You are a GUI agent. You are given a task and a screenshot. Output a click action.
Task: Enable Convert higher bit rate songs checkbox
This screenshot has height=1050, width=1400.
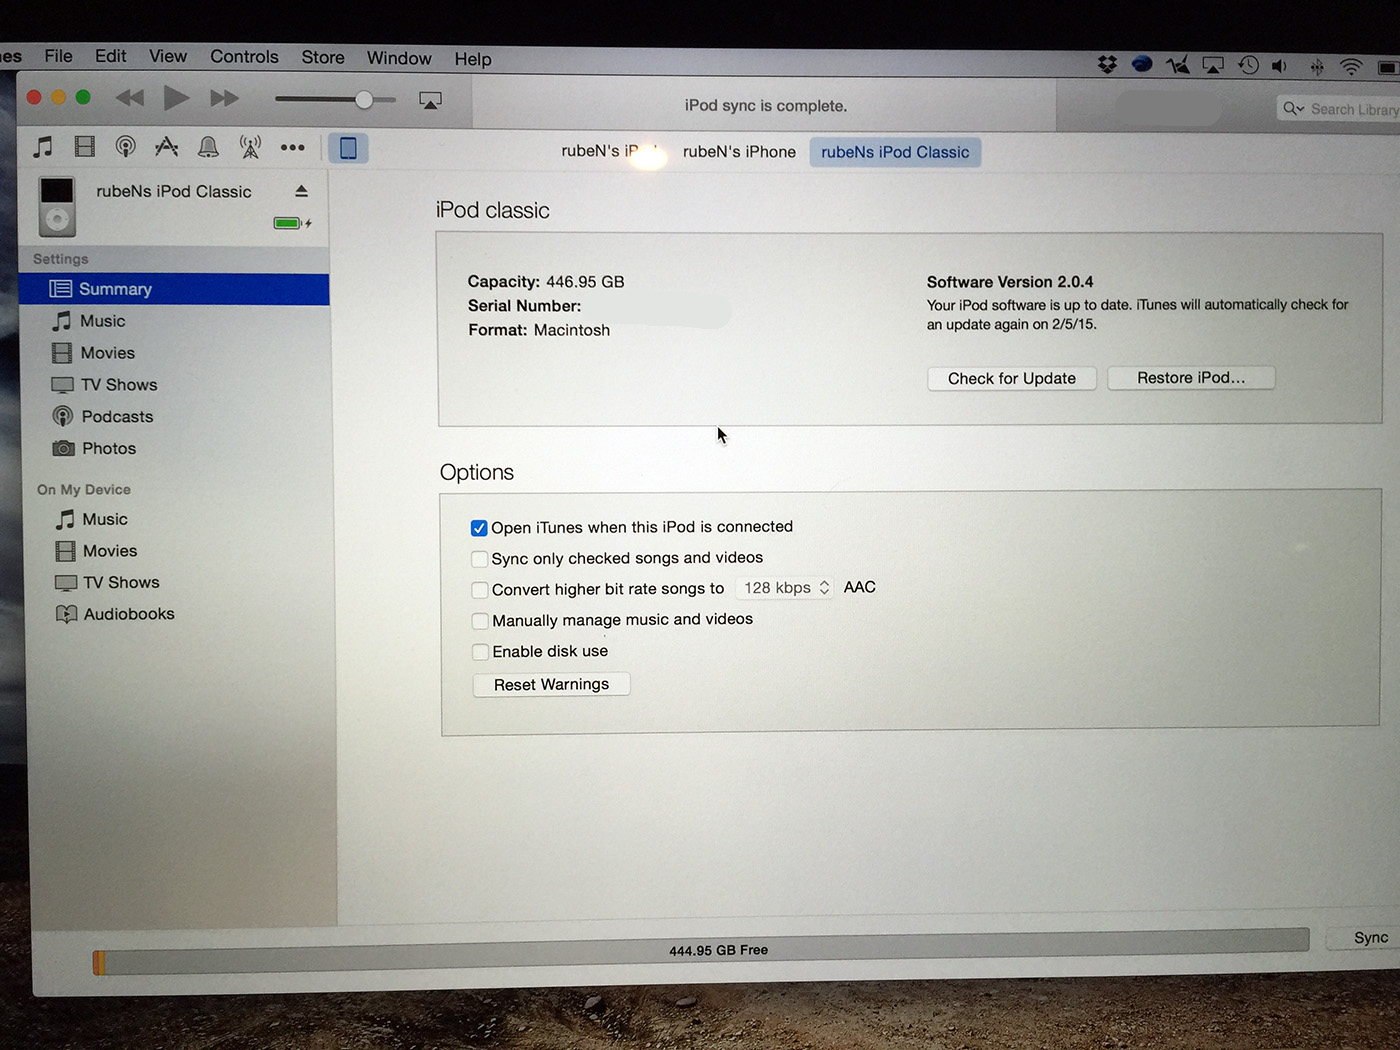[480, 590]
